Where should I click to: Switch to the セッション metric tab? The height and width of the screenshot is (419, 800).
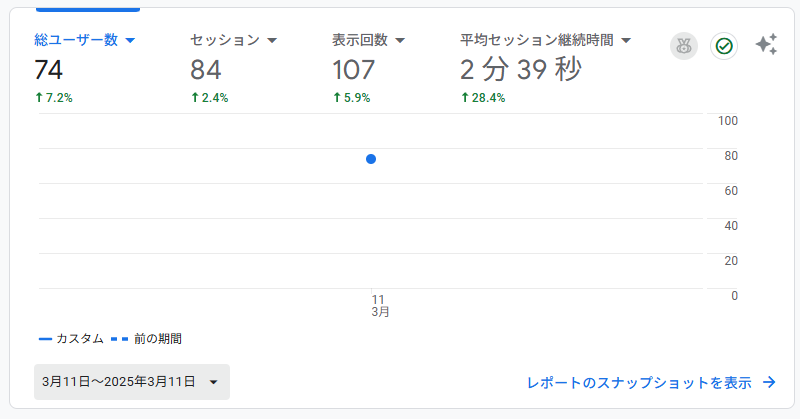click(x=225, y=40)
